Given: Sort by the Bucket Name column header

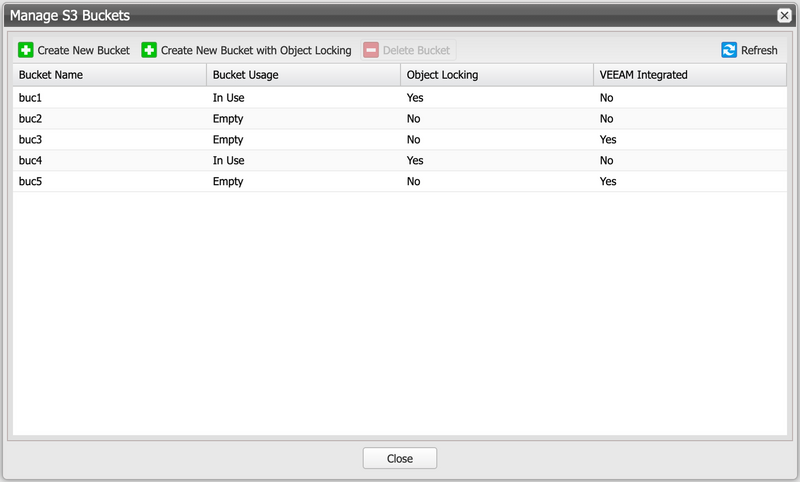Looking at the screenshot, I should click(x=51, y=75).
